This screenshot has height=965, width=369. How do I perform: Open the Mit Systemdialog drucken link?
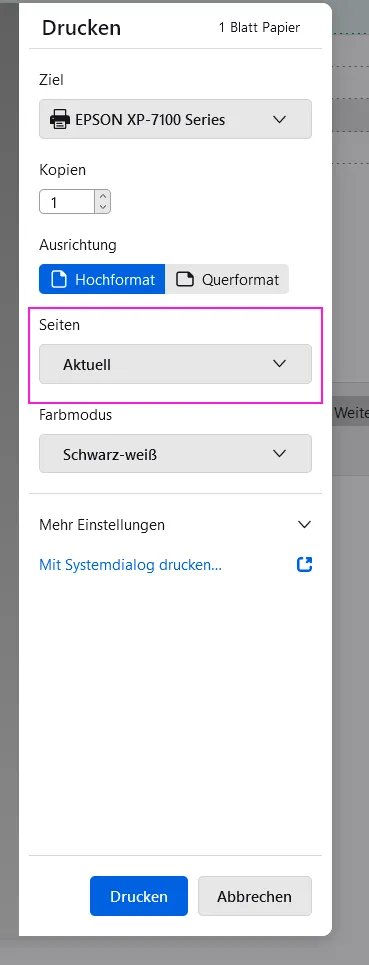tap(130, 565)
